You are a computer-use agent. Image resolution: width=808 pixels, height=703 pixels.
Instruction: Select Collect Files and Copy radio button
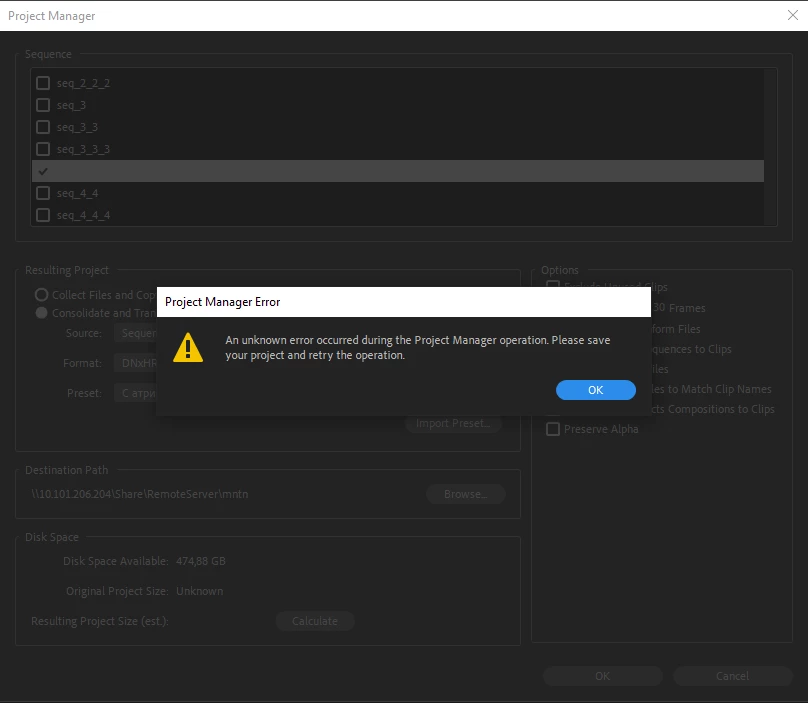[41, 295]
